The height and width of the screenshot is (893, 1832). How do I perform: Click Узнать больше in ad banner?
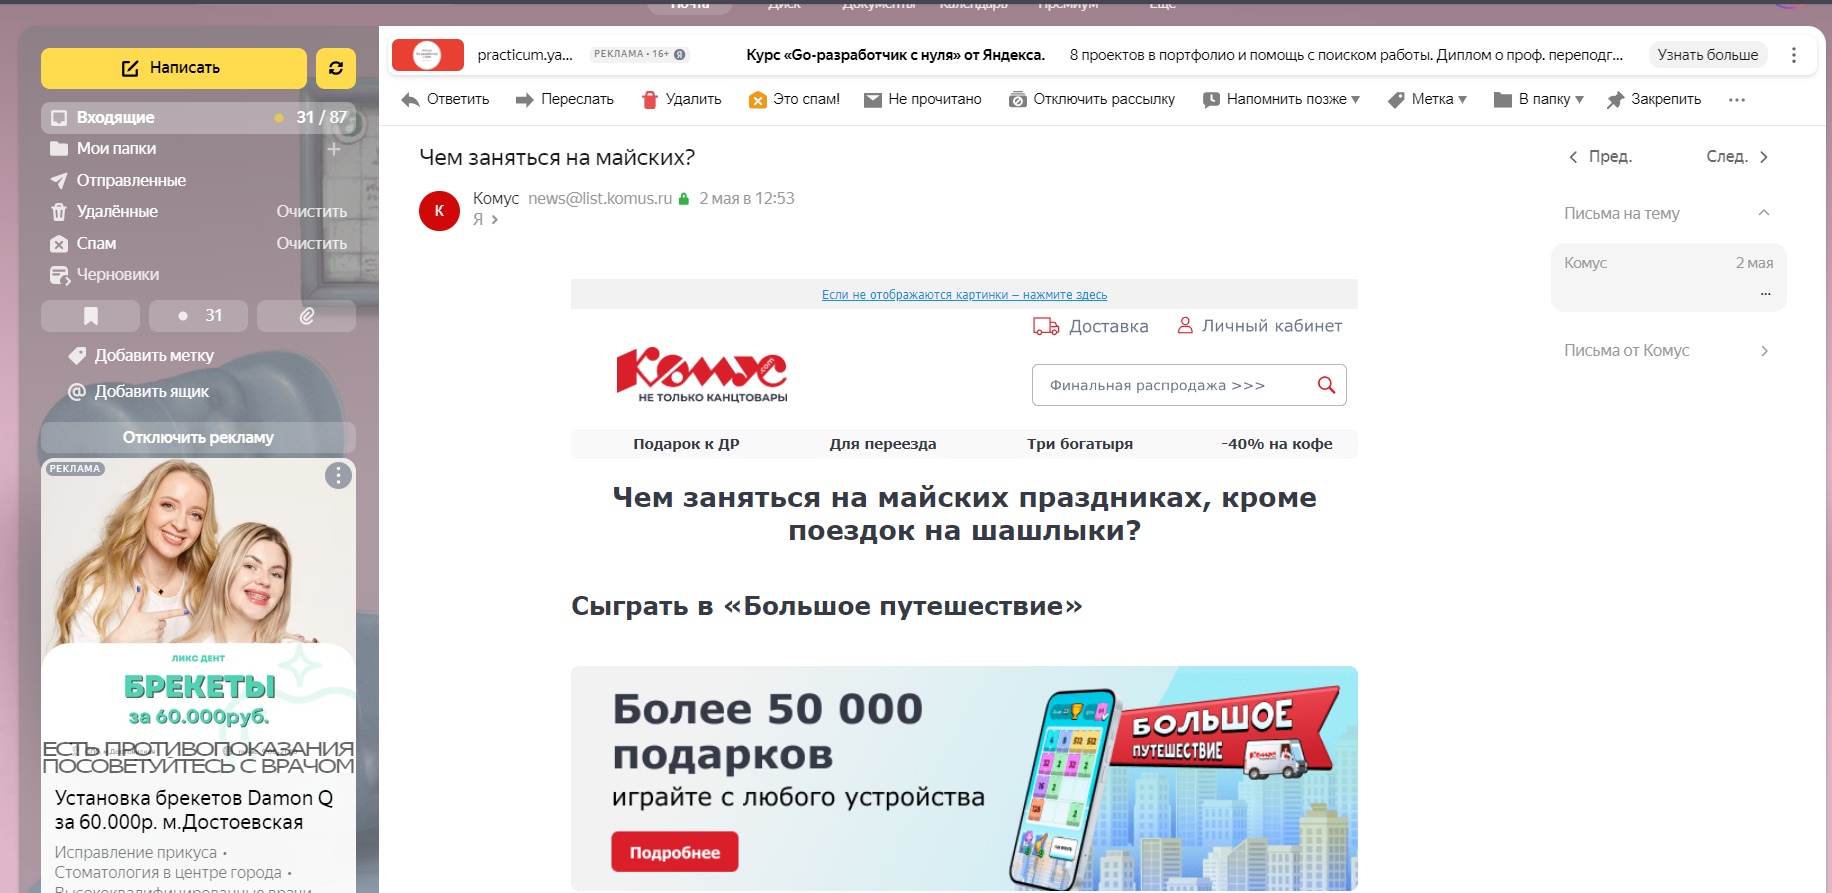[x=1708, y=55]
